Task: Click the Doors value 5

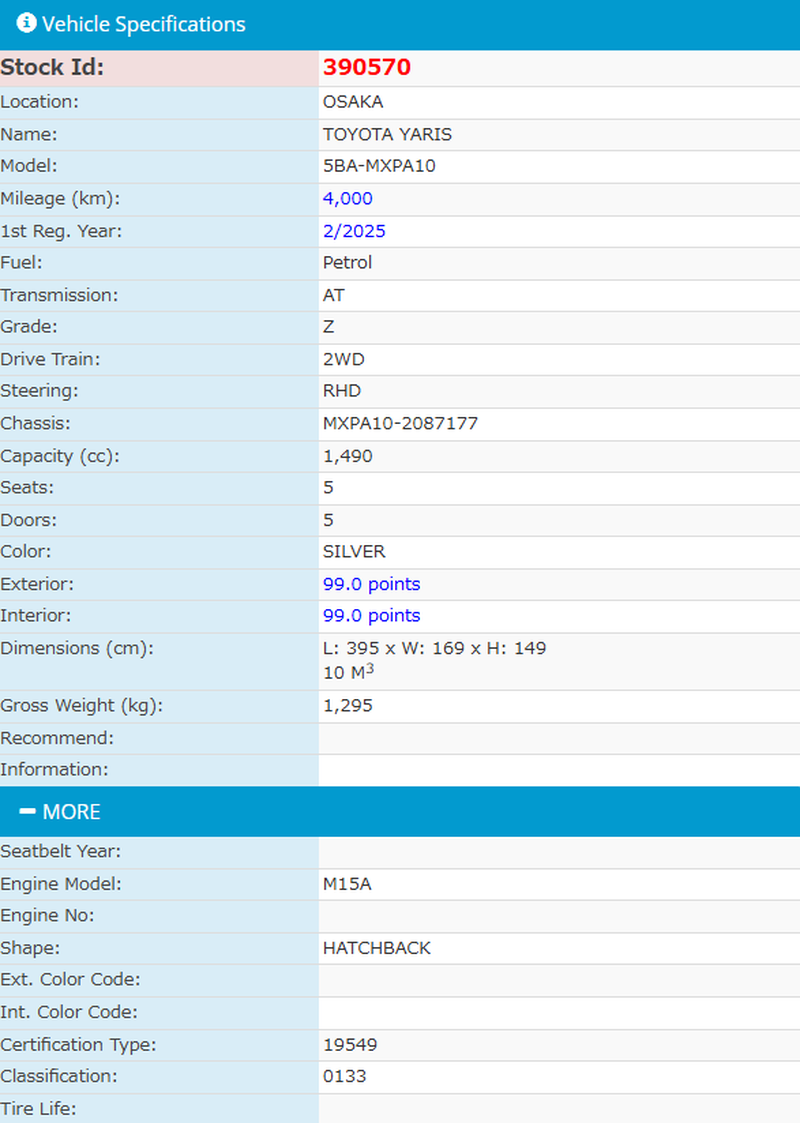Action: (328, 520)
